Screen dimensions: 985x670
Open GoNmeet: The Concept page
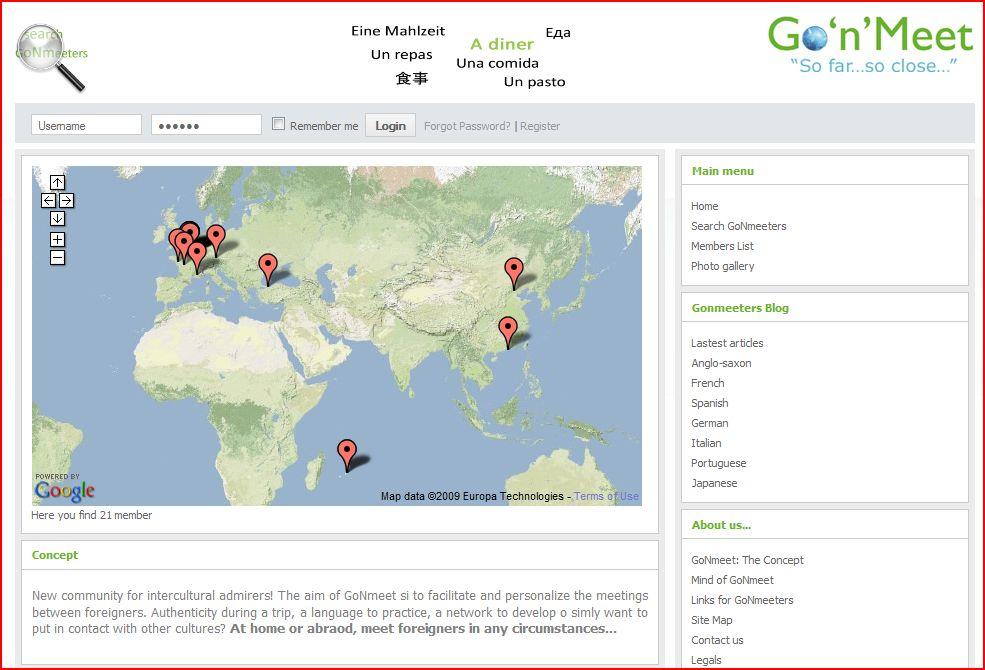click(748, 560)
